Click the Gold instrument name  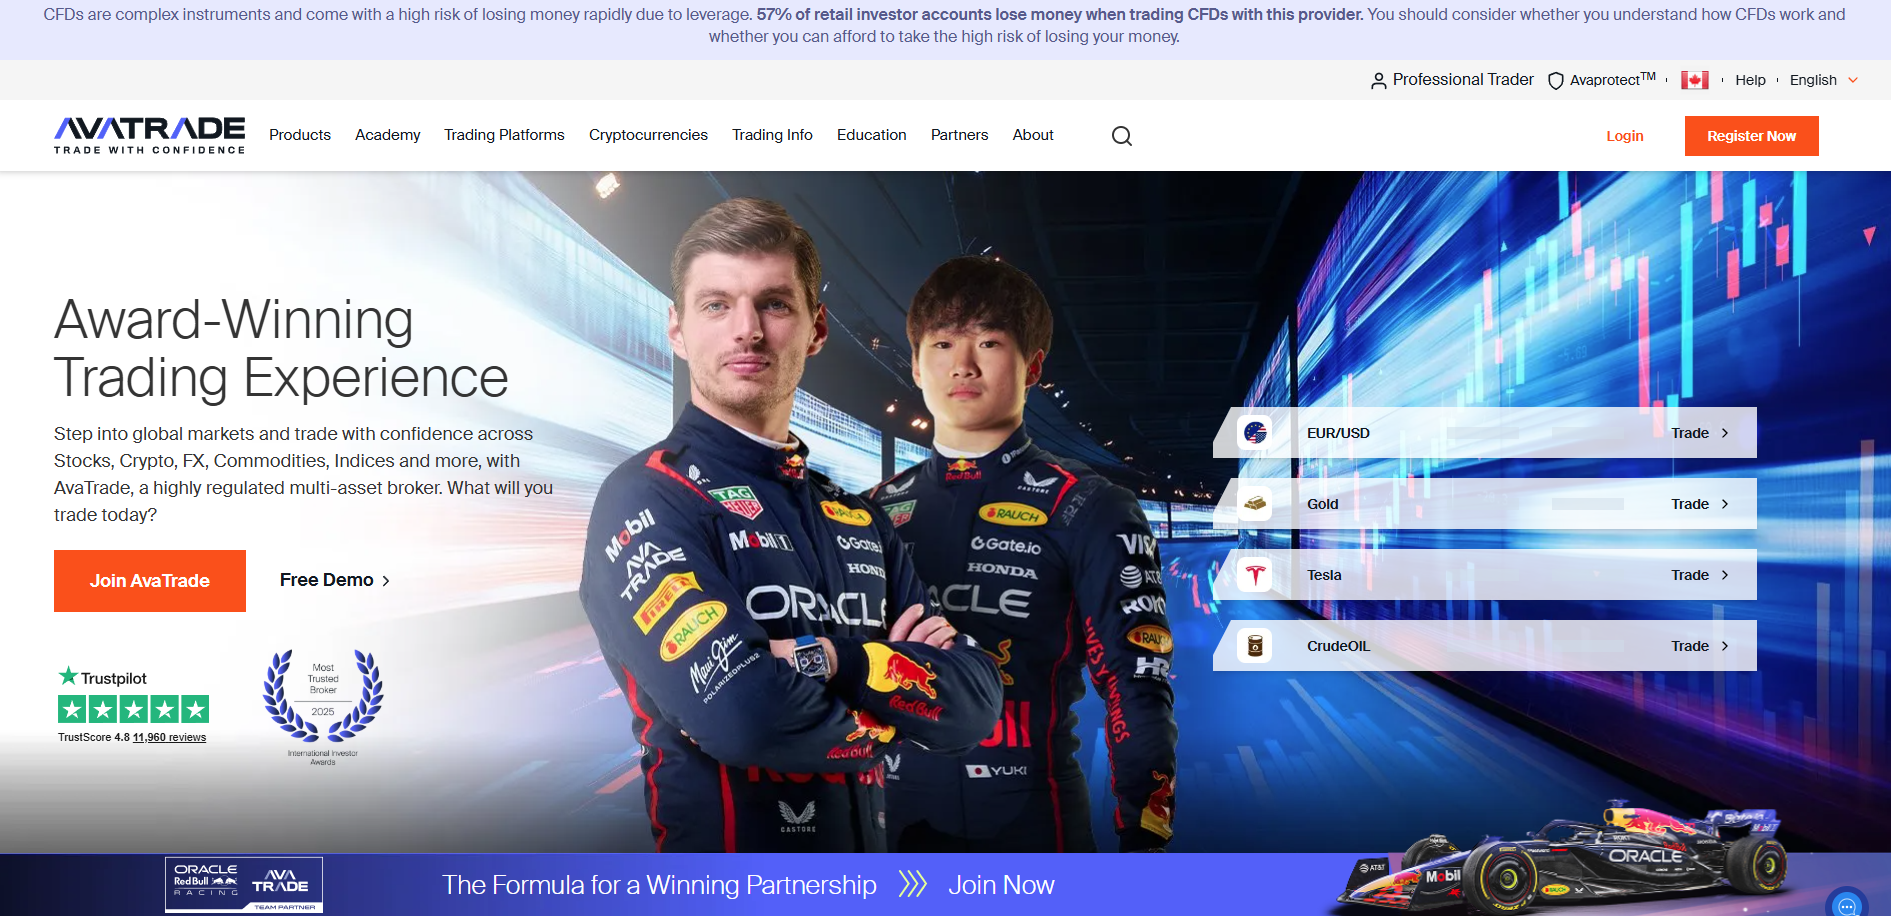1322,504
